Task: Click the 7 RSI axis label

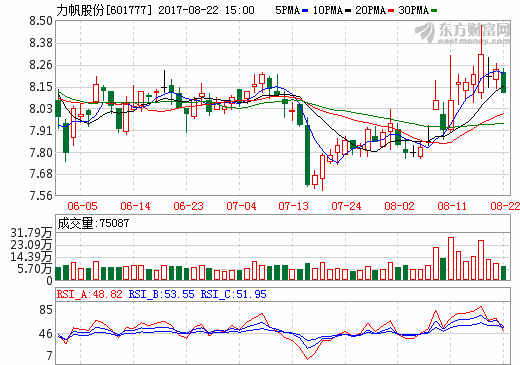Action: point(50,356)
